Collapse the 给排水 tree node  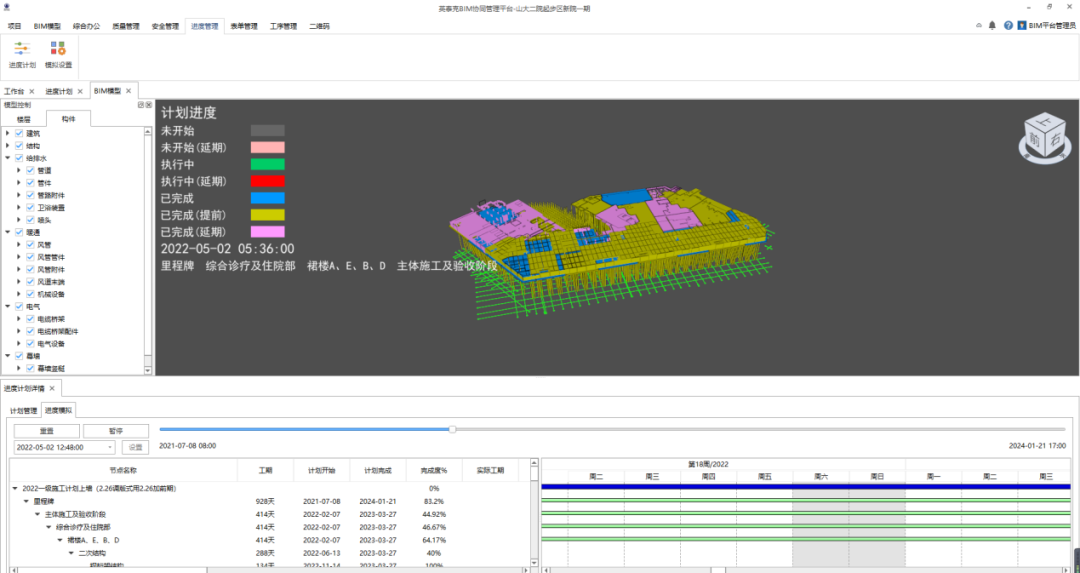click(8, 158)
